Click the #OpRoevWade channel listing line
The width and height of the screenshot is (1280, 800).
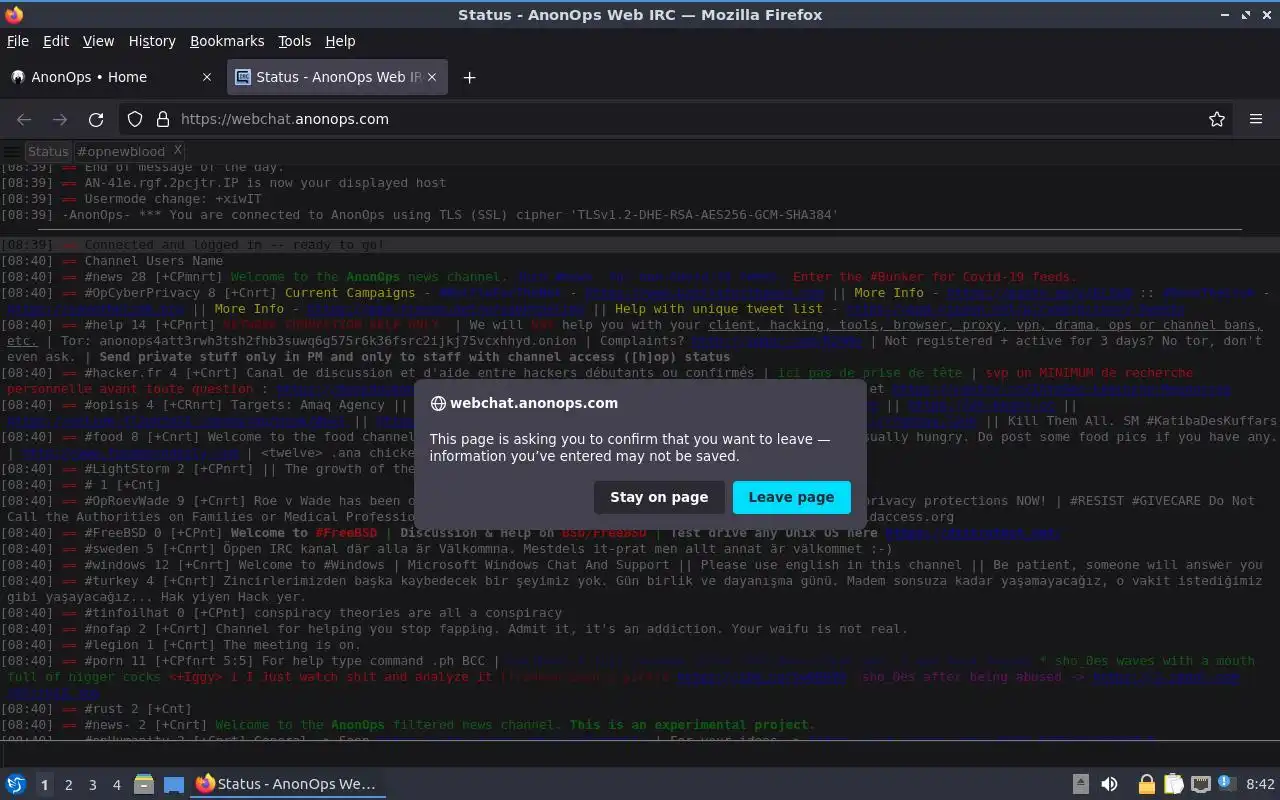[630, 508]
